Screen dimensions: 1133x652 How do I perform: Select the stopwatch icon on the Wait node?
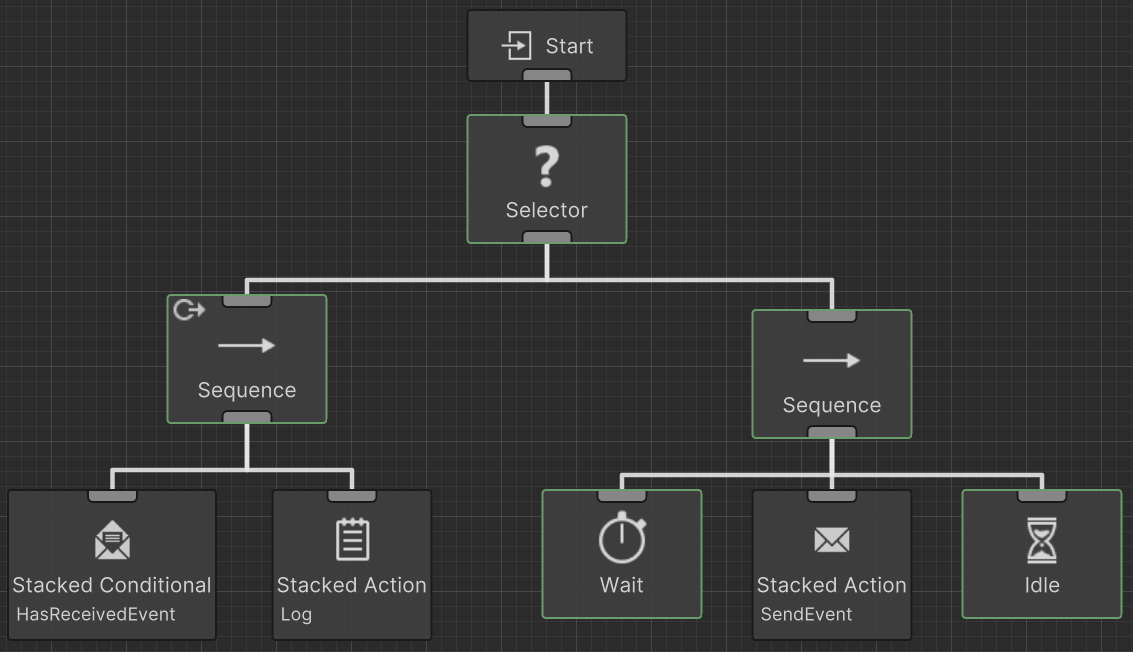[x=621, y=540]
